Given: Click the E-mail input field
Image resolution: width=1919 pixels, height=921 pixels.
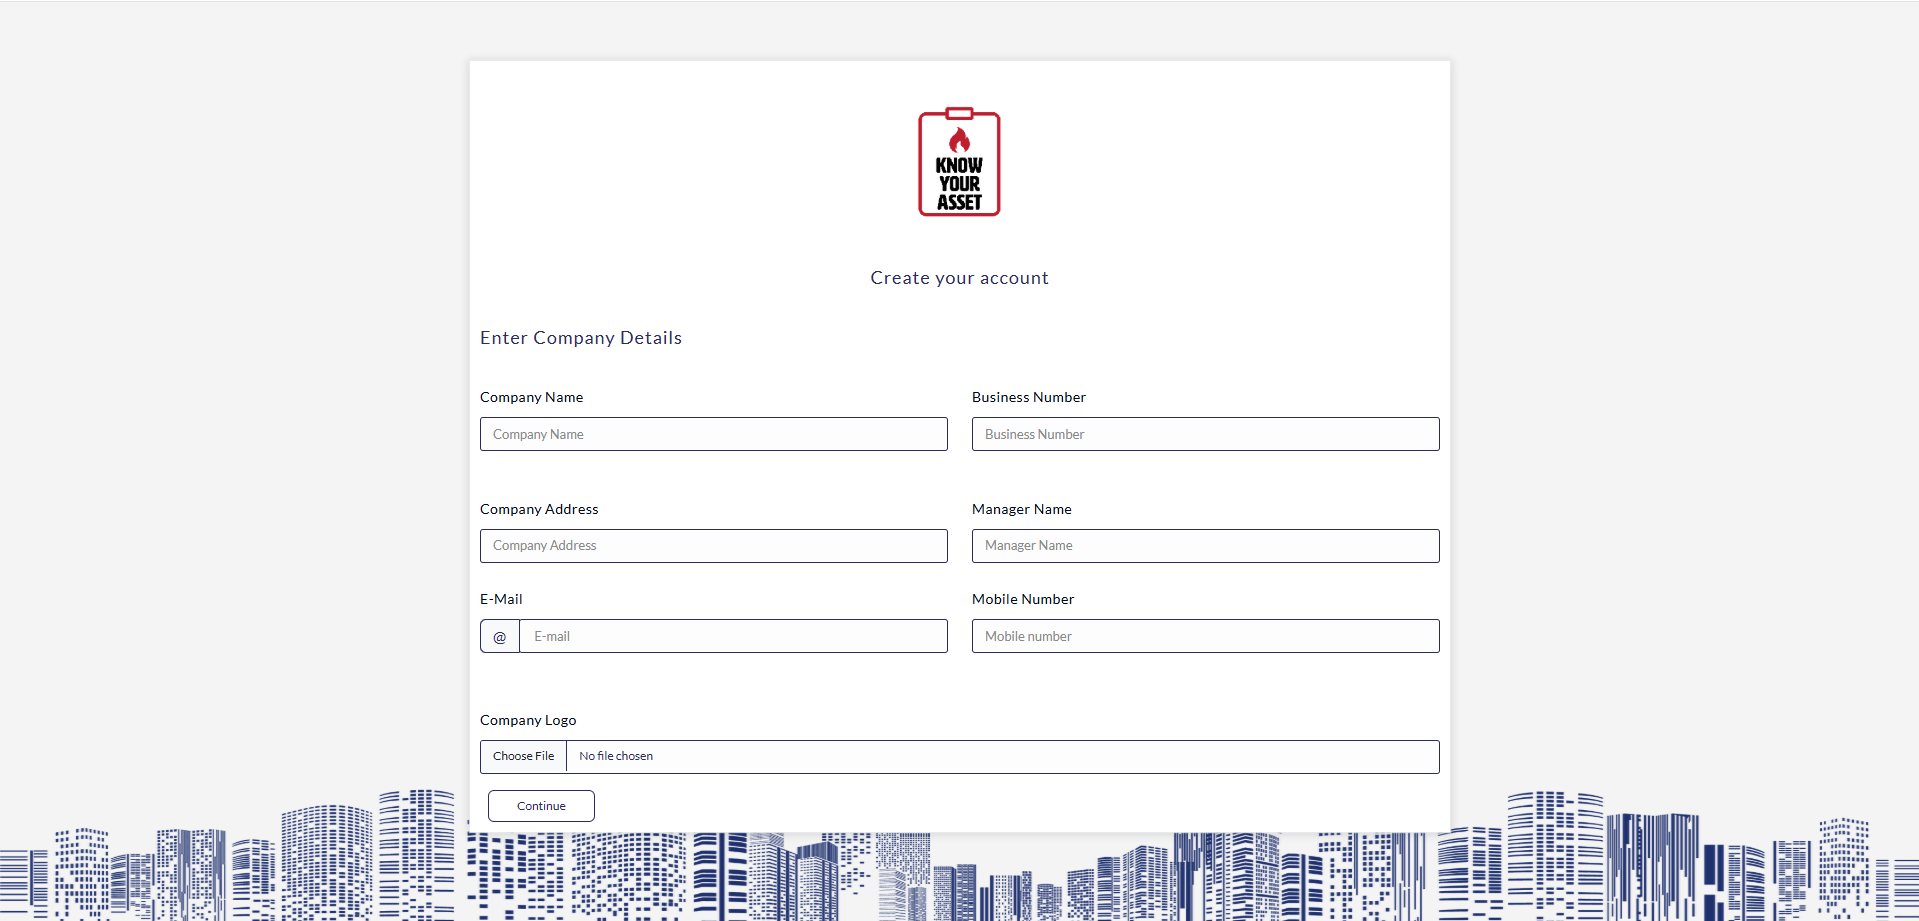Looking at the screenshot, I should [x=733, y=637].
